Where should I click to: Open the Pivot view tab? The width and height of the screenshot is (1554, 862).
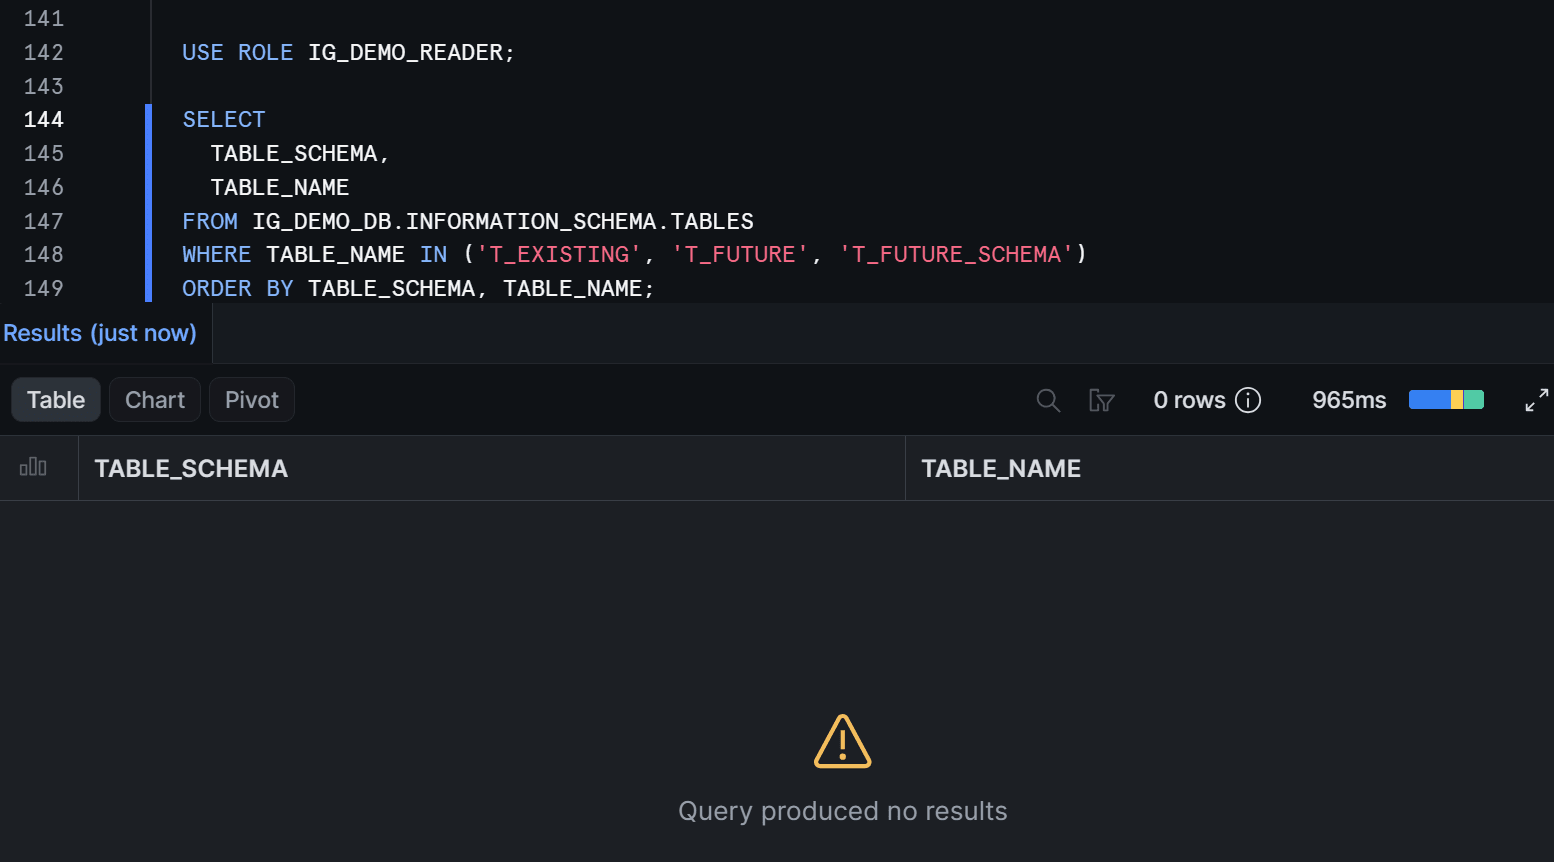(252, 400)
